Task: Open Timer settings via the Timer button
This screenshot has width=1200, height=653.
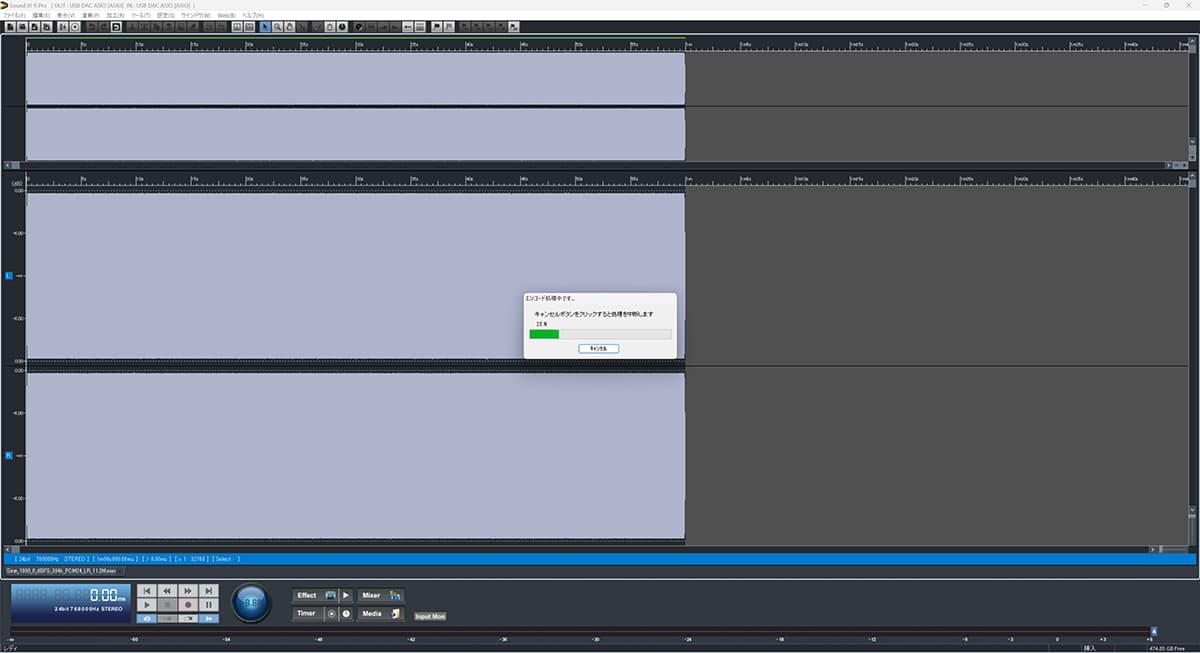Action: pos(306,613)
